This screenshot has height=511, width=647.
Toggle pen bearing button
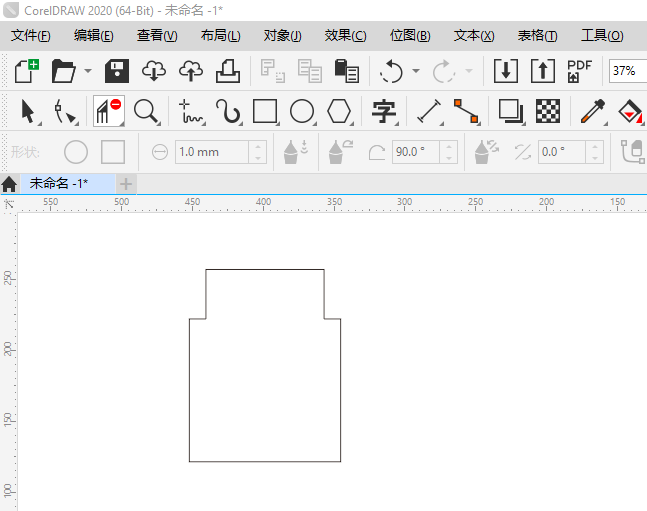pos(487,152)
